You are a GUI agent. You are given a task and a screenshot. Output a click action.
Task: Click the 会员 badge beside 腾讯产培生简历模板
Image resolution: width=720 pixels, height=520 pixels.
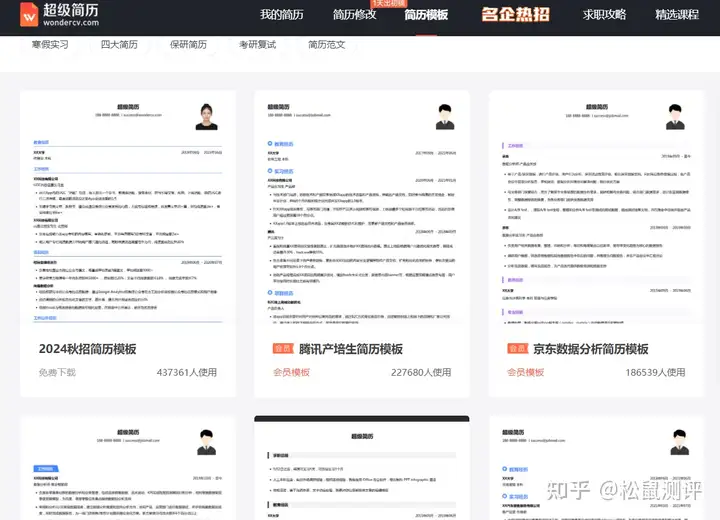[283, 349]
